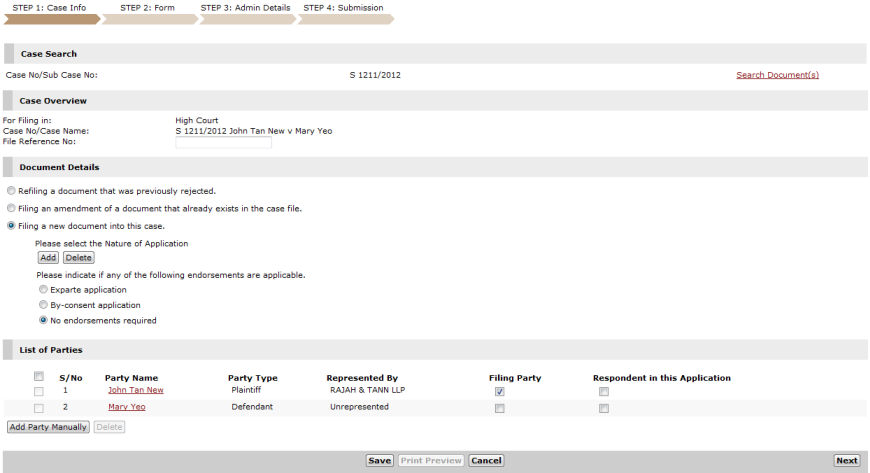
Task: Click Delete under Nature of Application
Action: 78,258
